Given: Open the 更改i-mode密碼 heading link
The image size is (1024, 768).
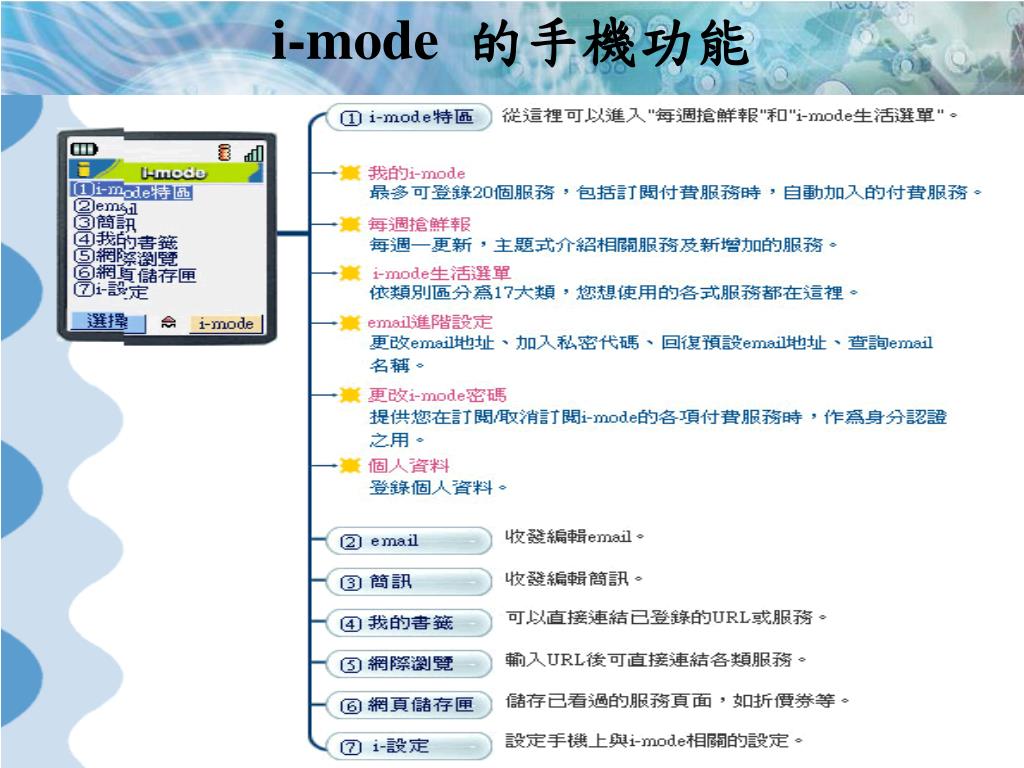Looking at the screenshot, I should [x=437, y=394].
